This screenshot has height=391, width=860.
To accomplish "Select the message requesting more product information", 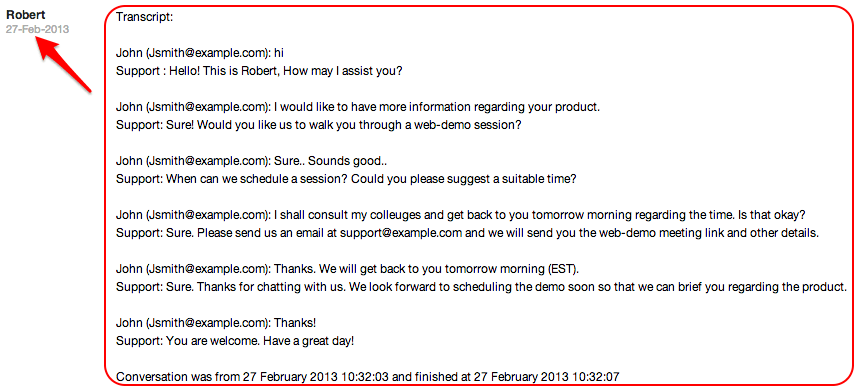I will tap(358, 107).
